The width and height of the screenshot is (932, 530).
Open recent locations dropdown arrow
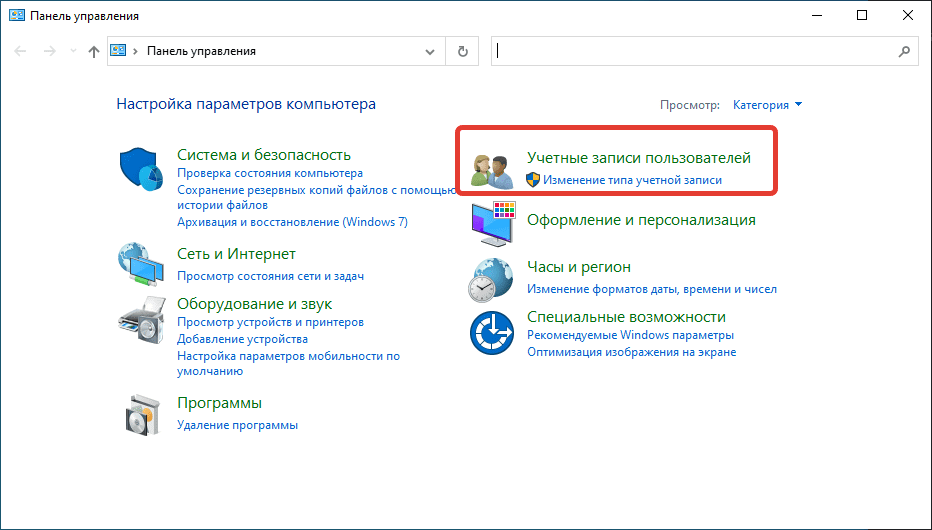pos(73,52)
